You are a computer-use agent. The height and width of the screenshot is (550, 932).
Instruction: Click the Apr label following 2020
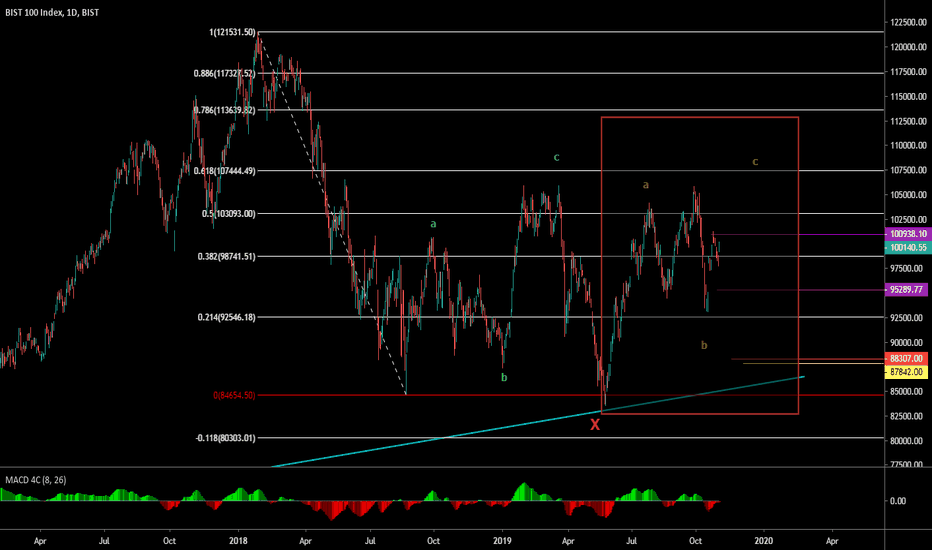(832, 541)
